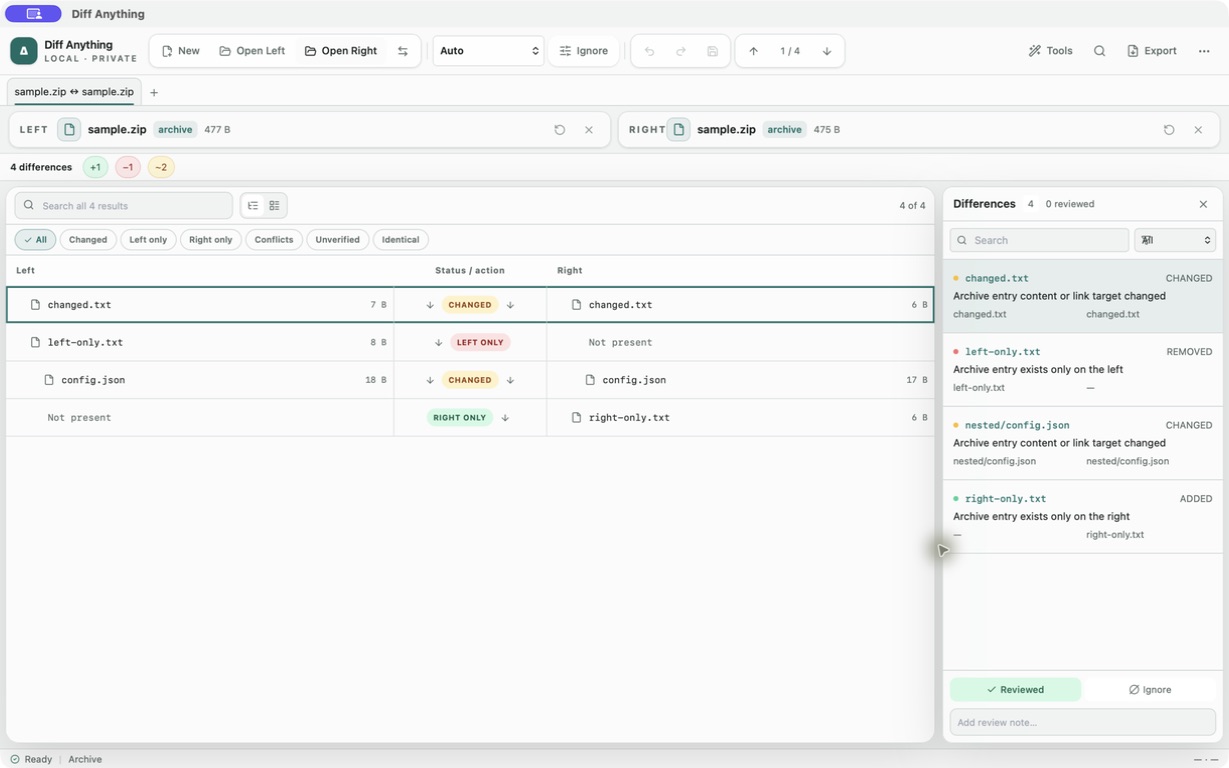Select nested/config.json difference item
Image resolution: width=1229 pixels, height=768 pixels.
coord(1083,443)
